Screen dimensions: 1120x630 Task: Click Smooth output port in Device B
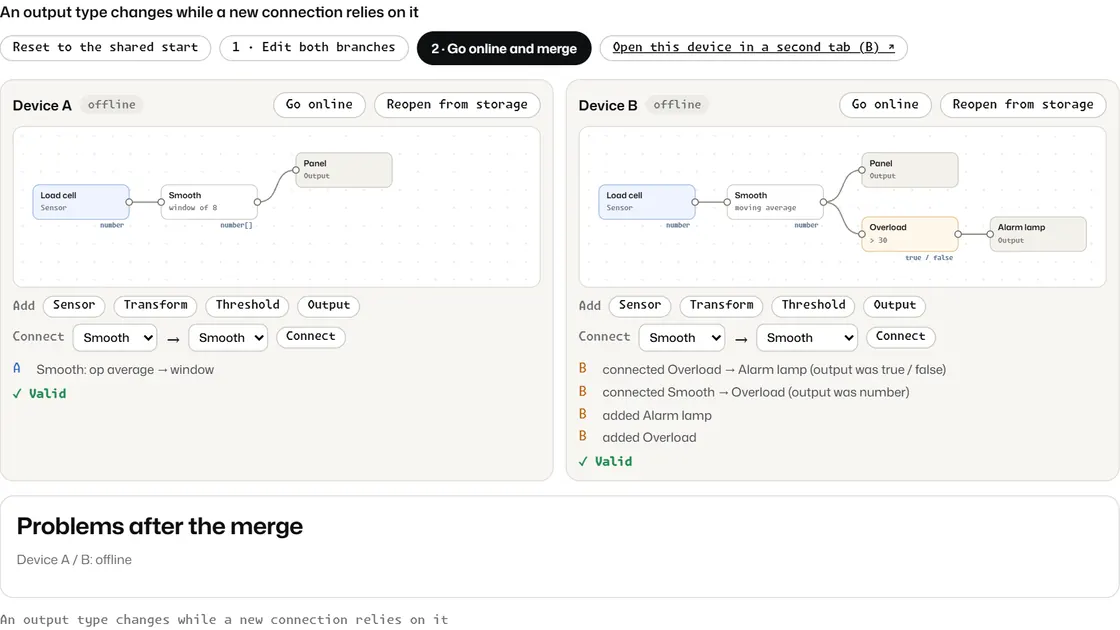point(823,202)
